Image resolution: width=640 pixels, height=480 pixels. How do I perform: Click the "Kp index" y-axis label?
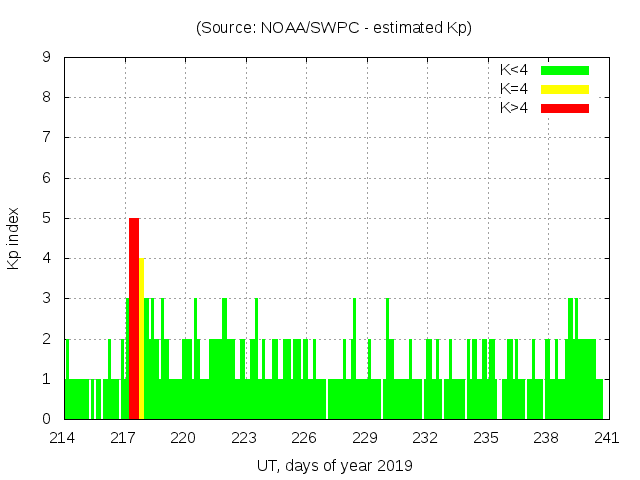pyautogui.click(x=14, y=238)
